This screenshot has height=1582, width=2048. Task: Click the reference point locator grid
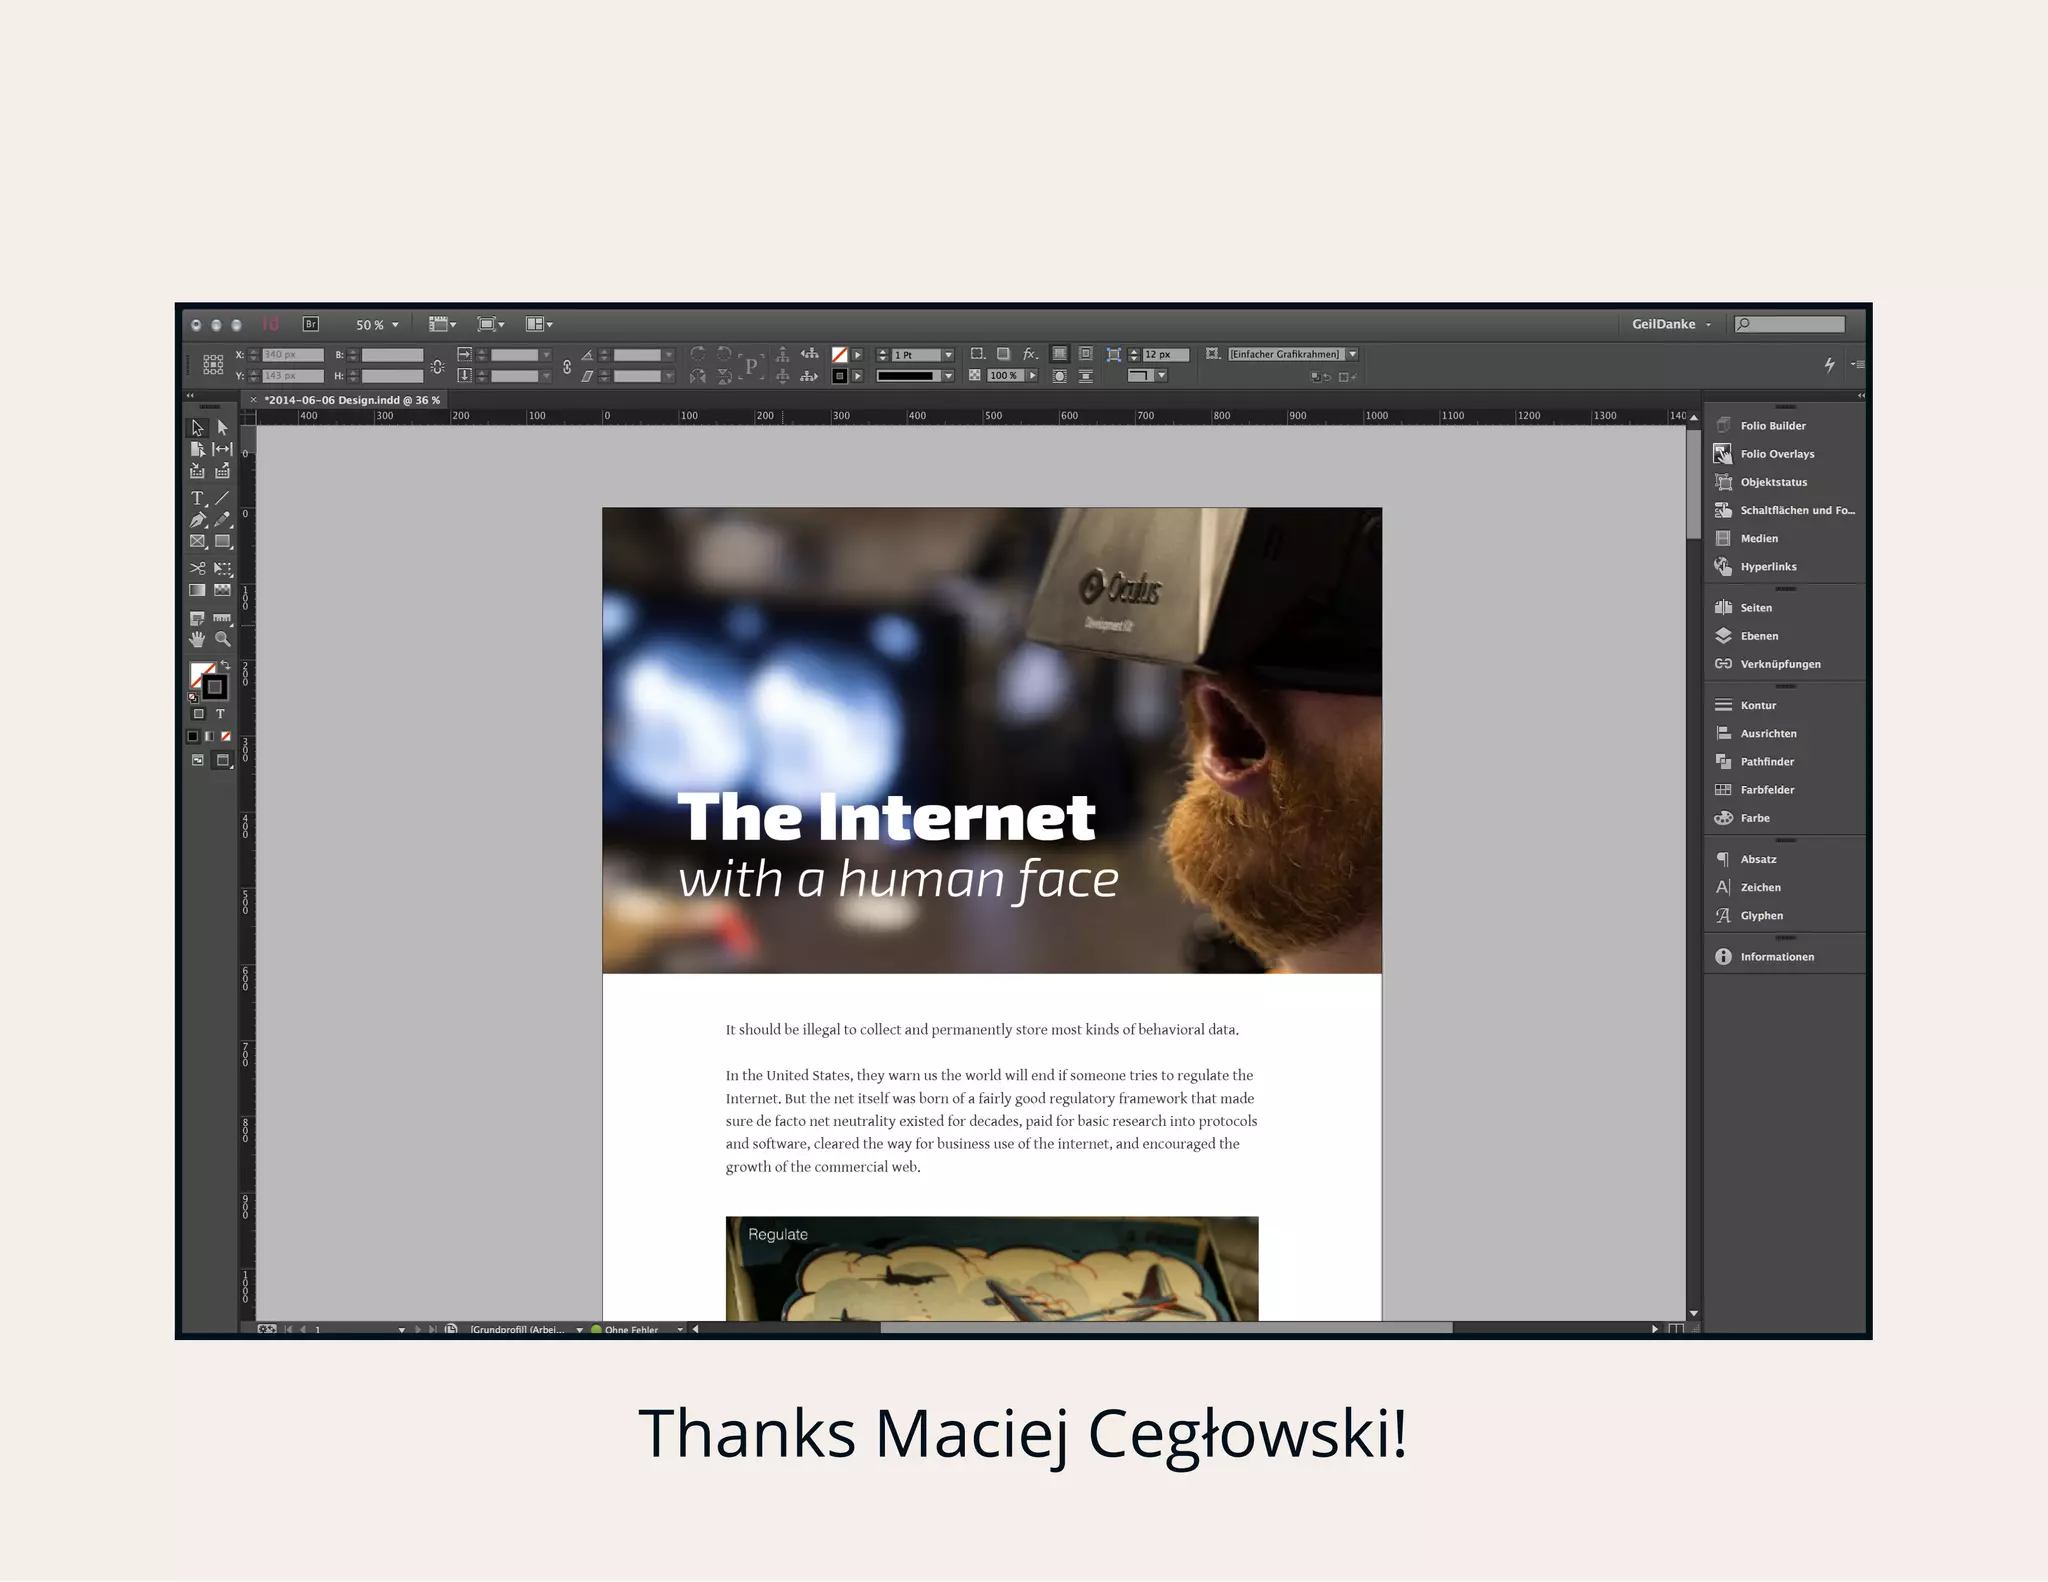[x=213, y=365]
